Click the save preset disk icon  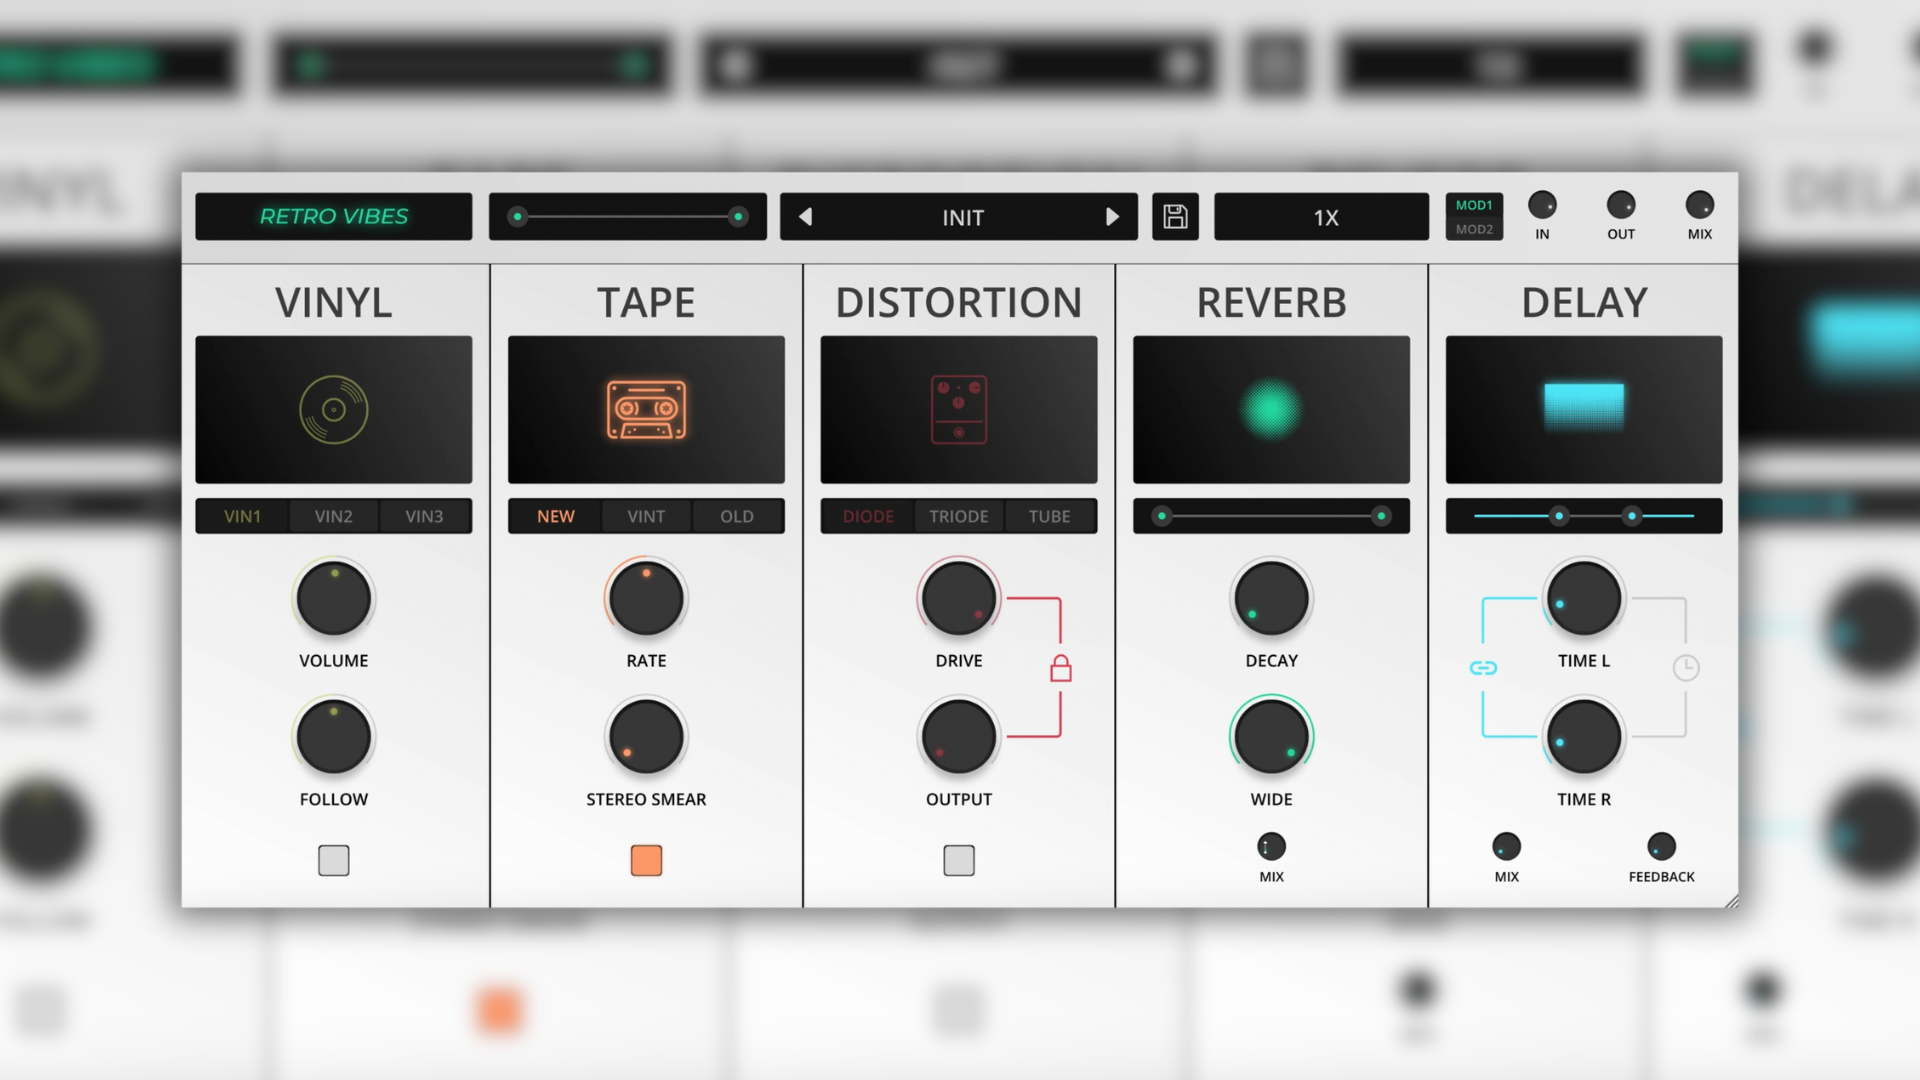click(x=1175, y=216)
